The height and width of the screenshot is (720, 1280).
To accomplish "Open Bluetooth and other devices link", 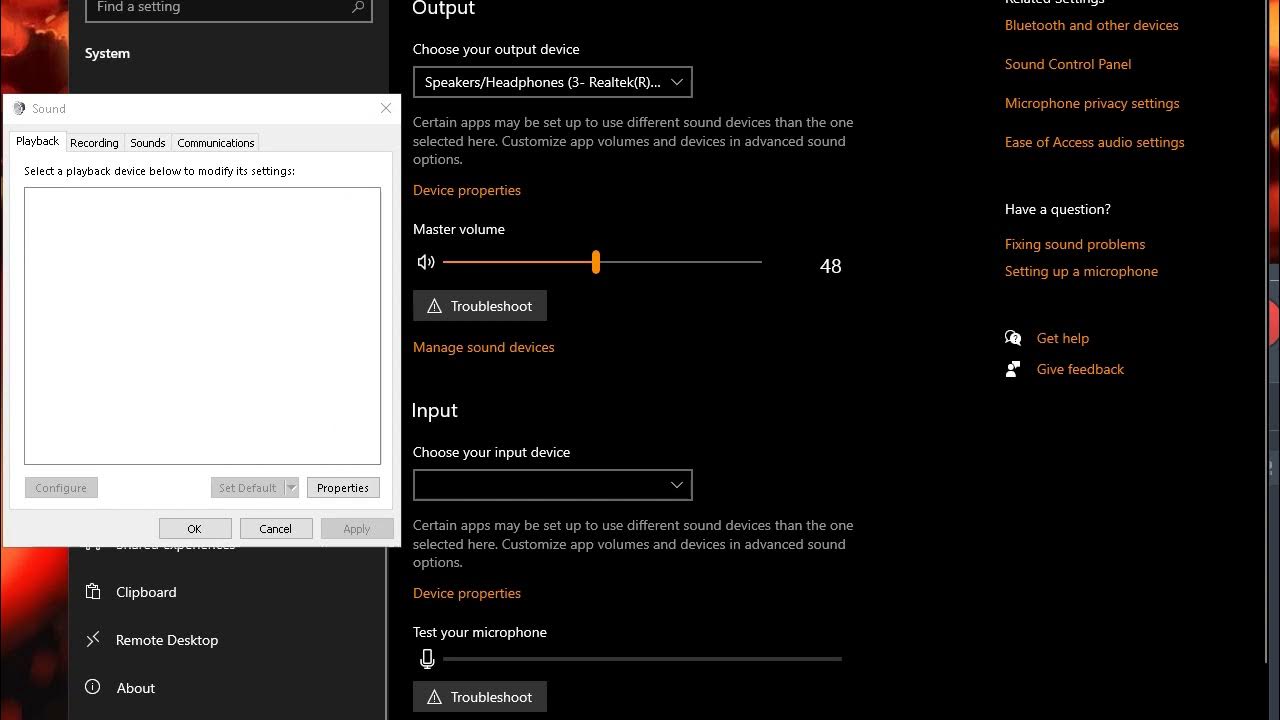I will coord(1092,25).
